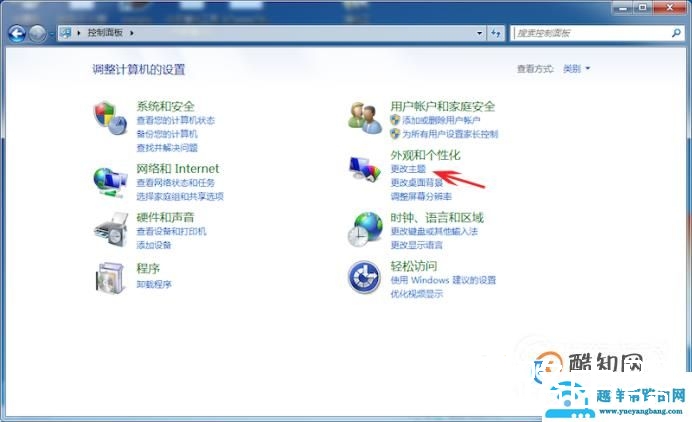Open 选择家庭组和共享选项 link
This screenshot has width=692, height=422.
pyautogui.click(x=180, y=196)
